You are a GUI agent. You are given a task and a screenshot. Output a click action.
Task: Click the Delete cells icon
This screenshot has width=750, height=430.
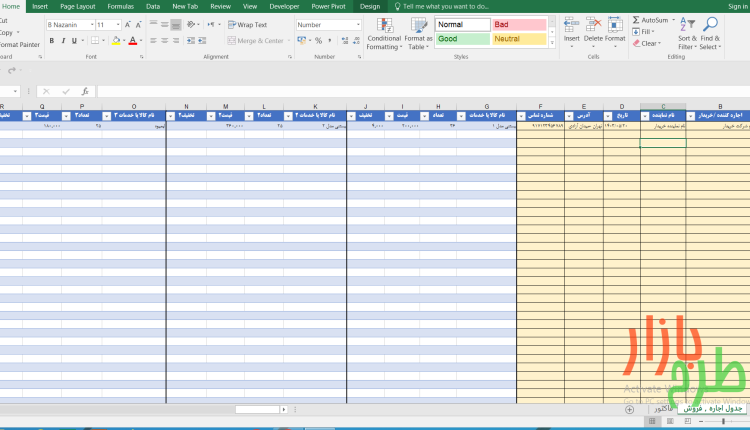click(x=593, y=25)
